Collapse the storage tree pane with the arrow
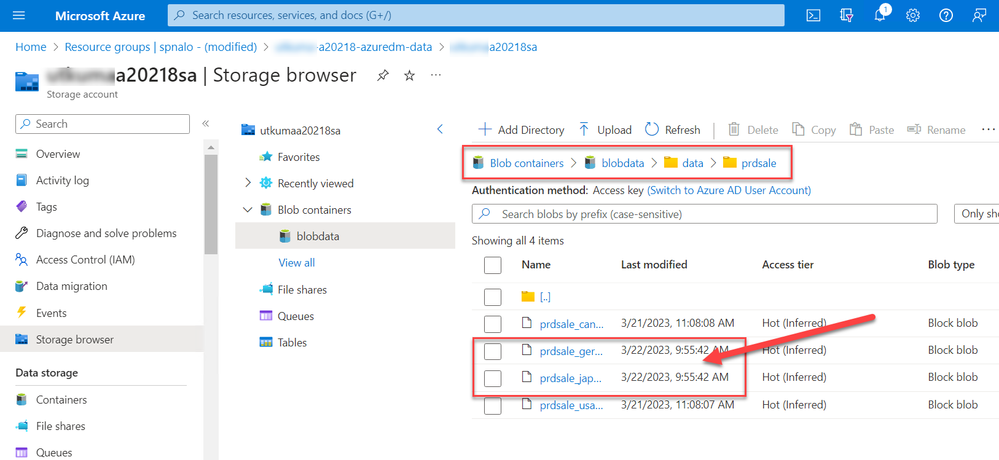The height and width of the screenshot is (460, 999). (x=440, y=129)
